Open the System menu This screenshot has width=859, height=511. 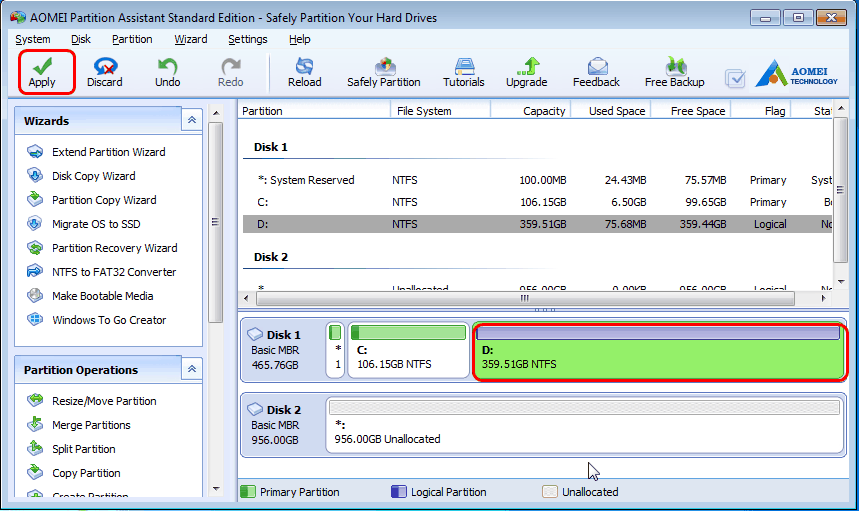pos(33,39)
